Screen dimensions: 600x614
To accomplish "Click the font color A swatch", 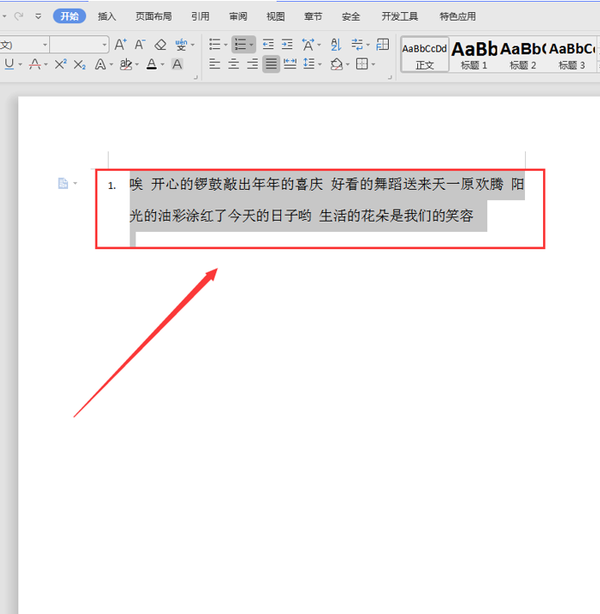I will click(150, 64).
